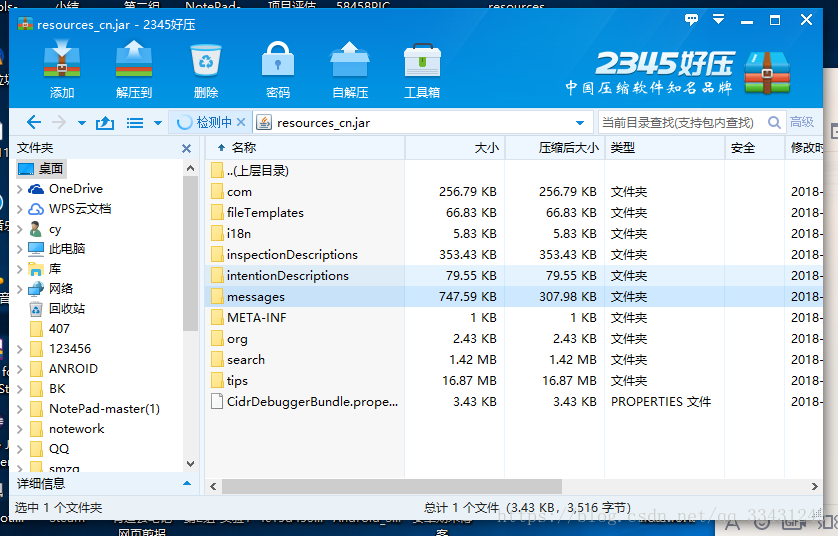Open 高级 advanced search link
The width and height of the screenshot is (838, 536).
[802, 122]
